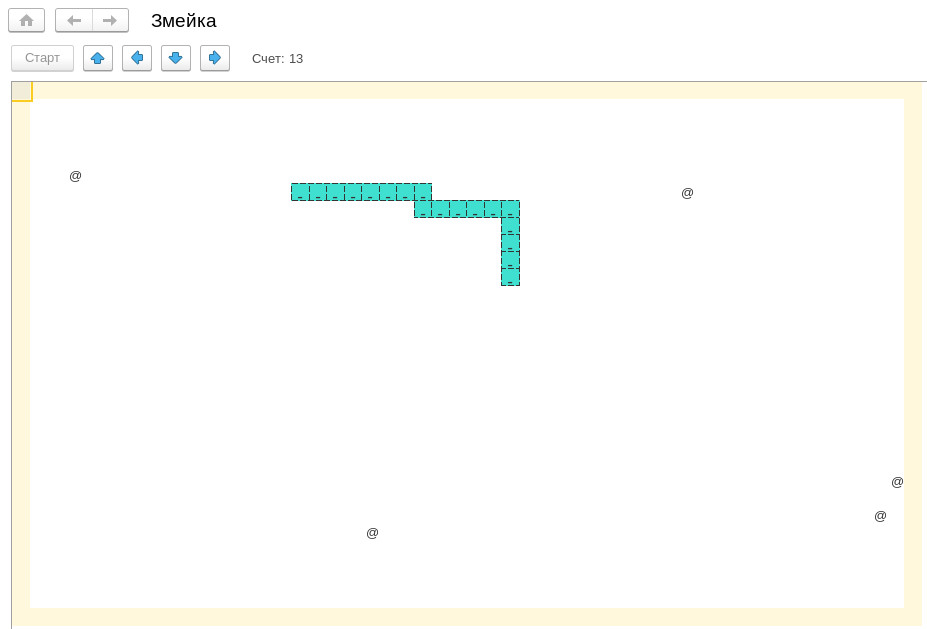Click the leftmost segment of the snake
Viewport: 927px width, 629px height.
click(300, 192)
